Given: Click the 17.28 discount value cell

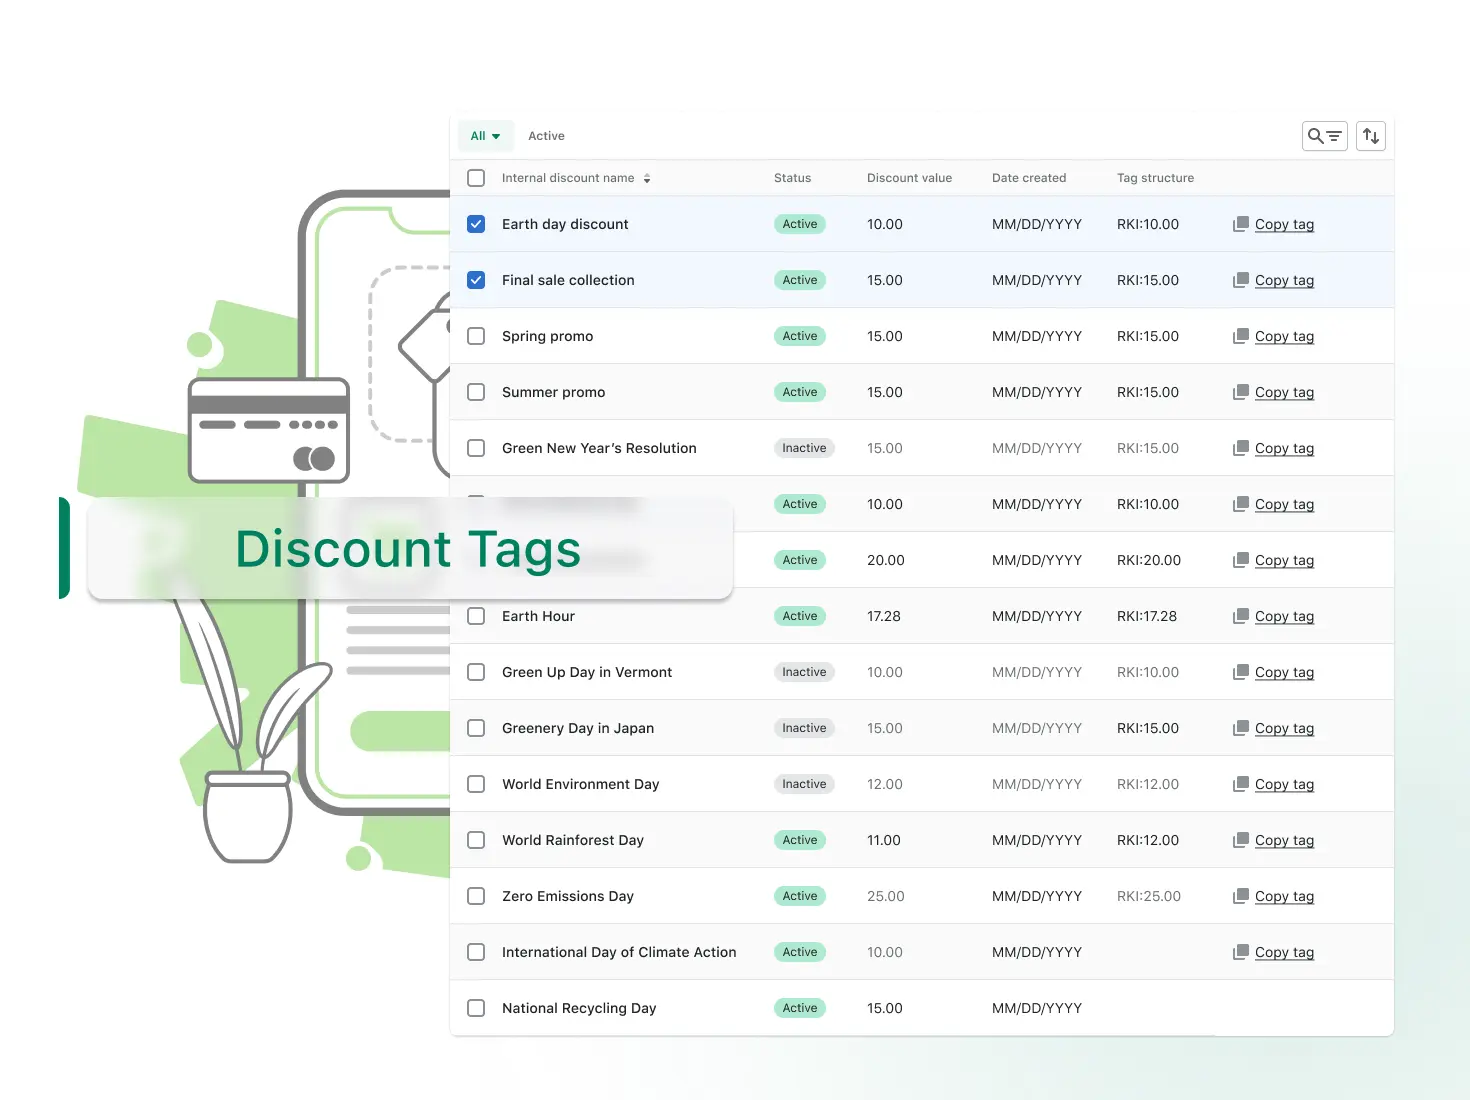Looking at the screenshot, I should click(884, 616).
